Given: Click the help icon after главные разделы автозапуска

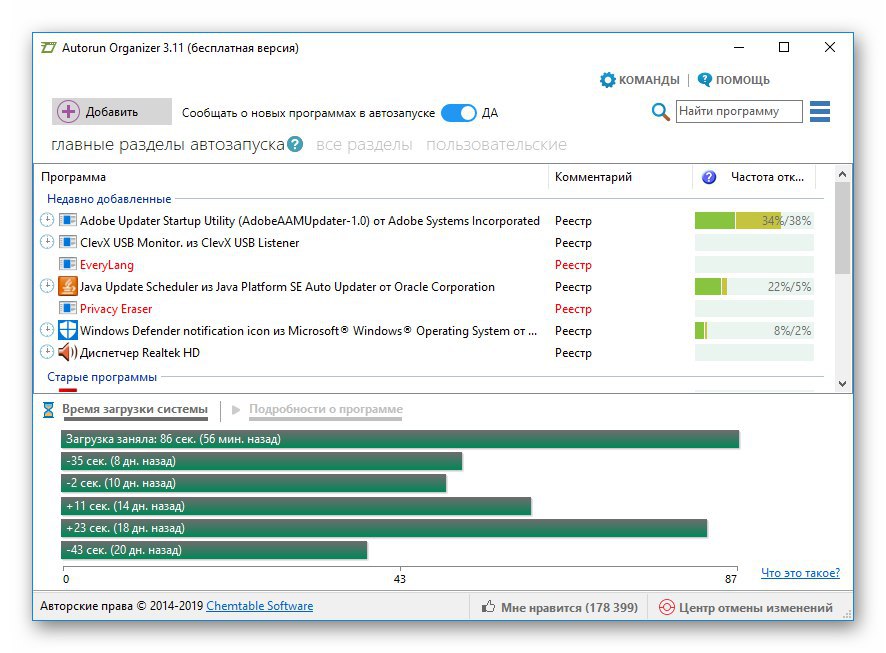Looking at the screenshot, I should 295,145.
